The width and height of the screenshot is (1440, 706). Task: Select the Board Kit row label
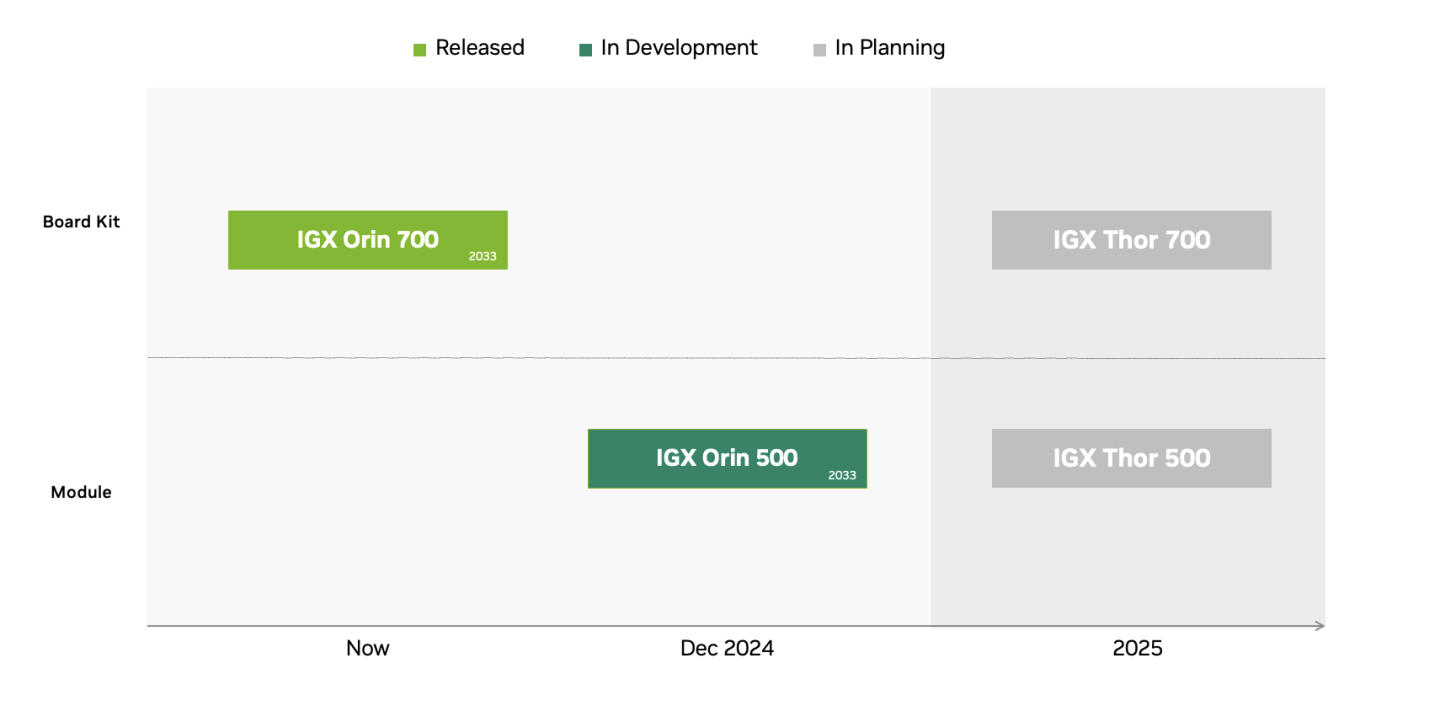point(81,222)
